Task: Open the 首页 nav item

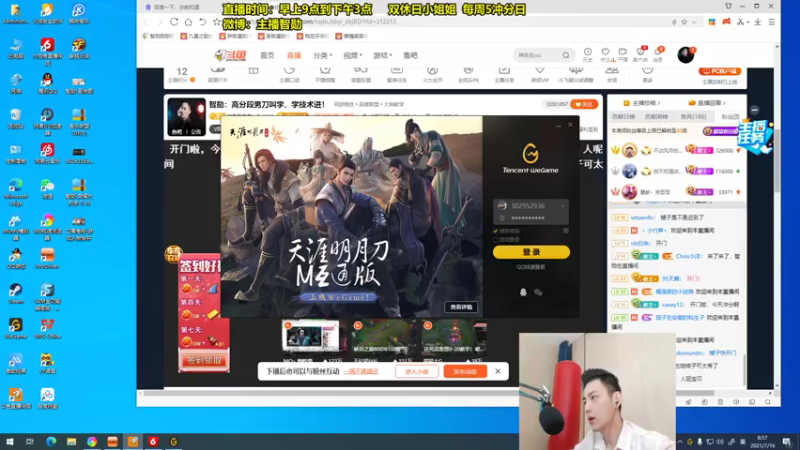Action: tap(267, 55)
